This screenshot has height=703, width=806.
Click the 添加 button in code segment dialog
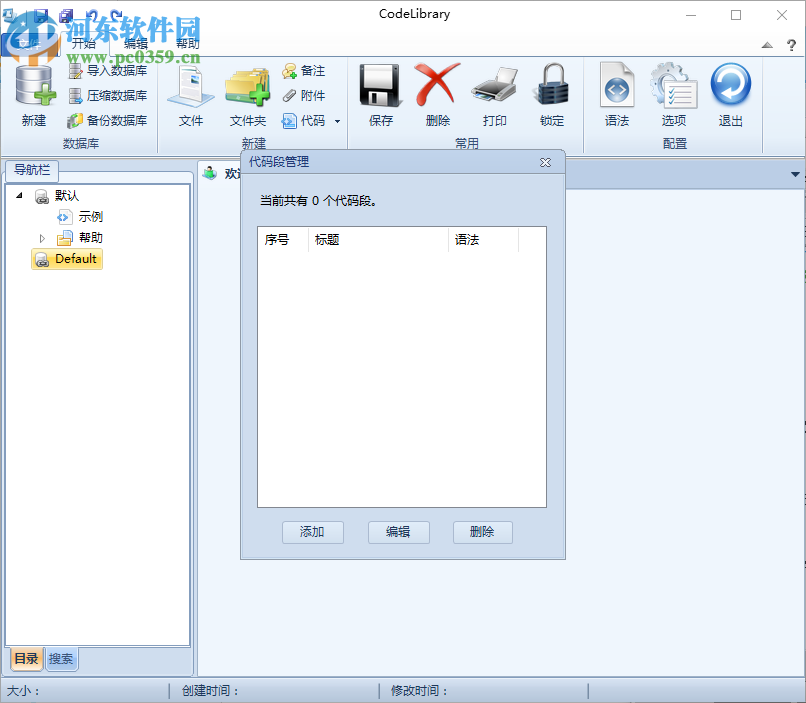coord(312,532)
